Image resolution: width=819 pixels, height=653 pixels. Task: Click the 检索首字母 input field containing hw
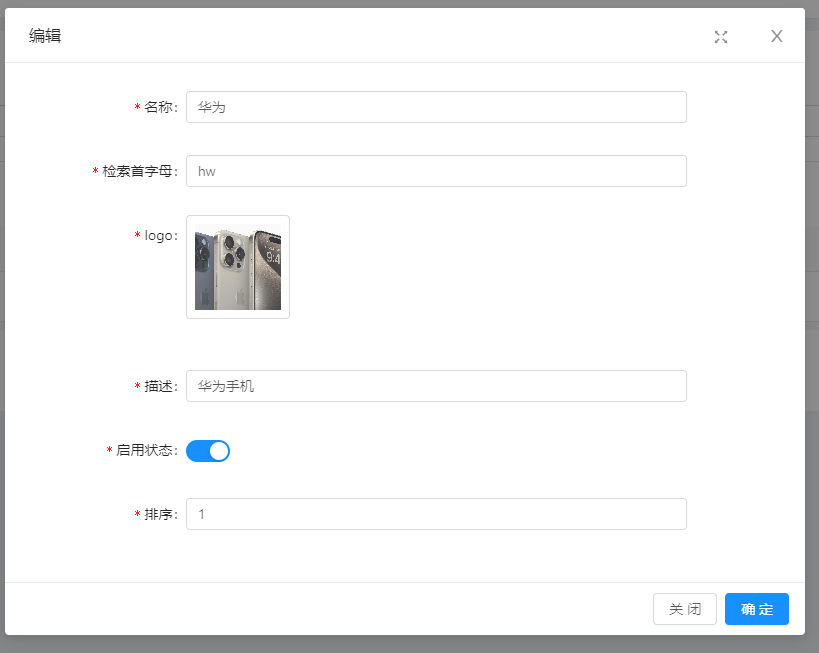pos(436,171)
